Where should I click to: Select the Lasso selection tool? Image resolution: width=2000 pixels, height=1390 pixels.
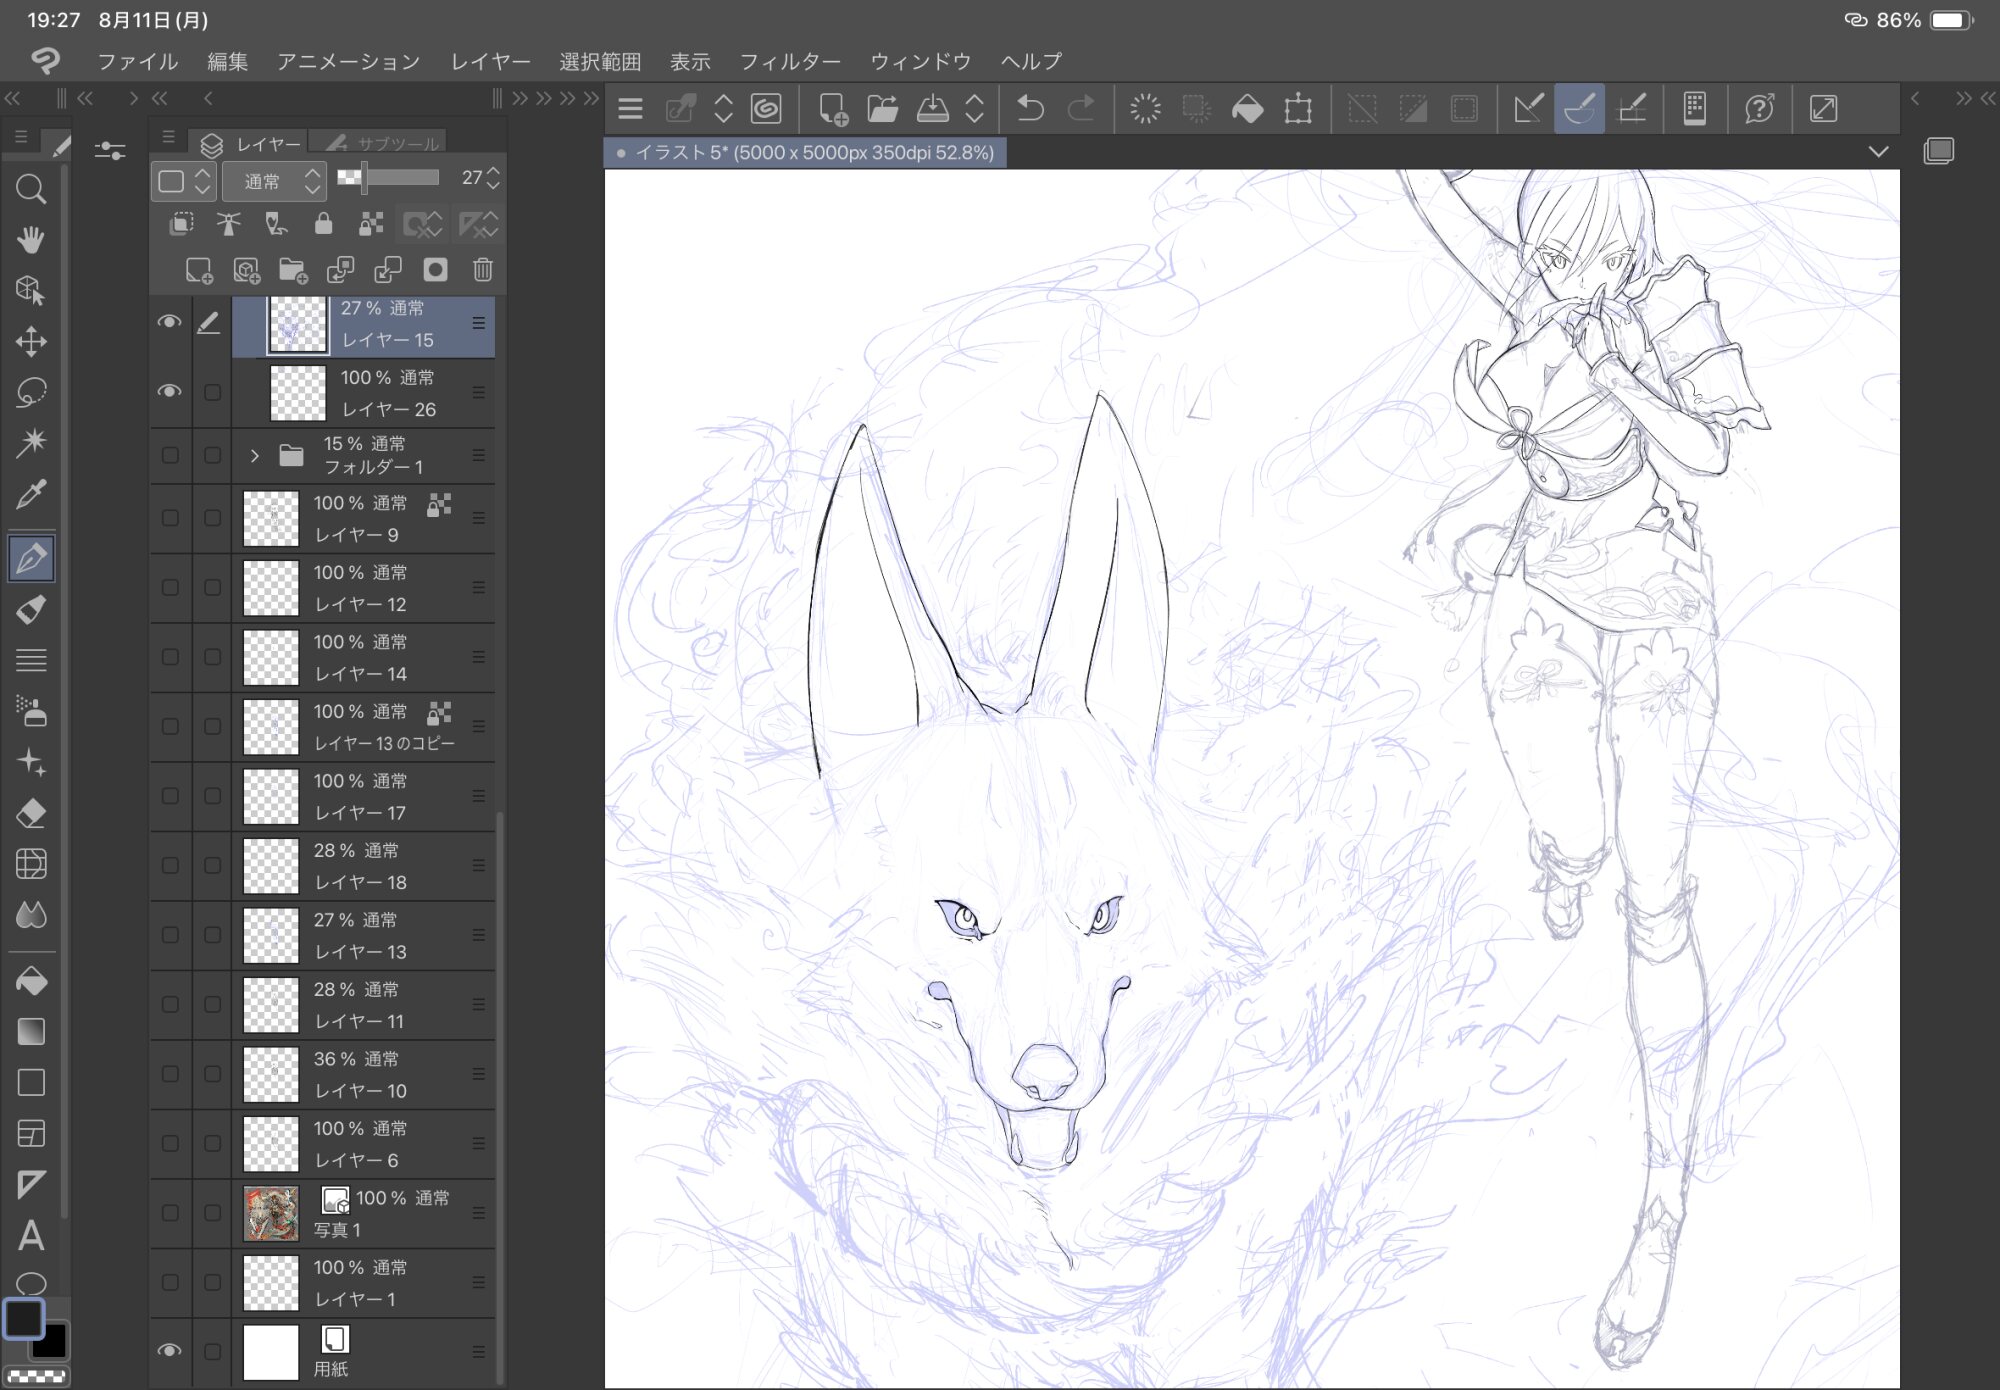[x=31, y=392]
